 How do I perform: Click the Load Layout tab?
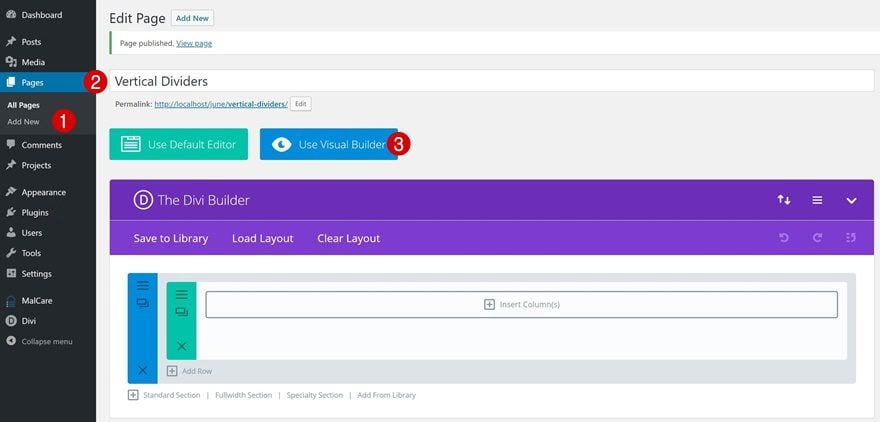point(263,238)
